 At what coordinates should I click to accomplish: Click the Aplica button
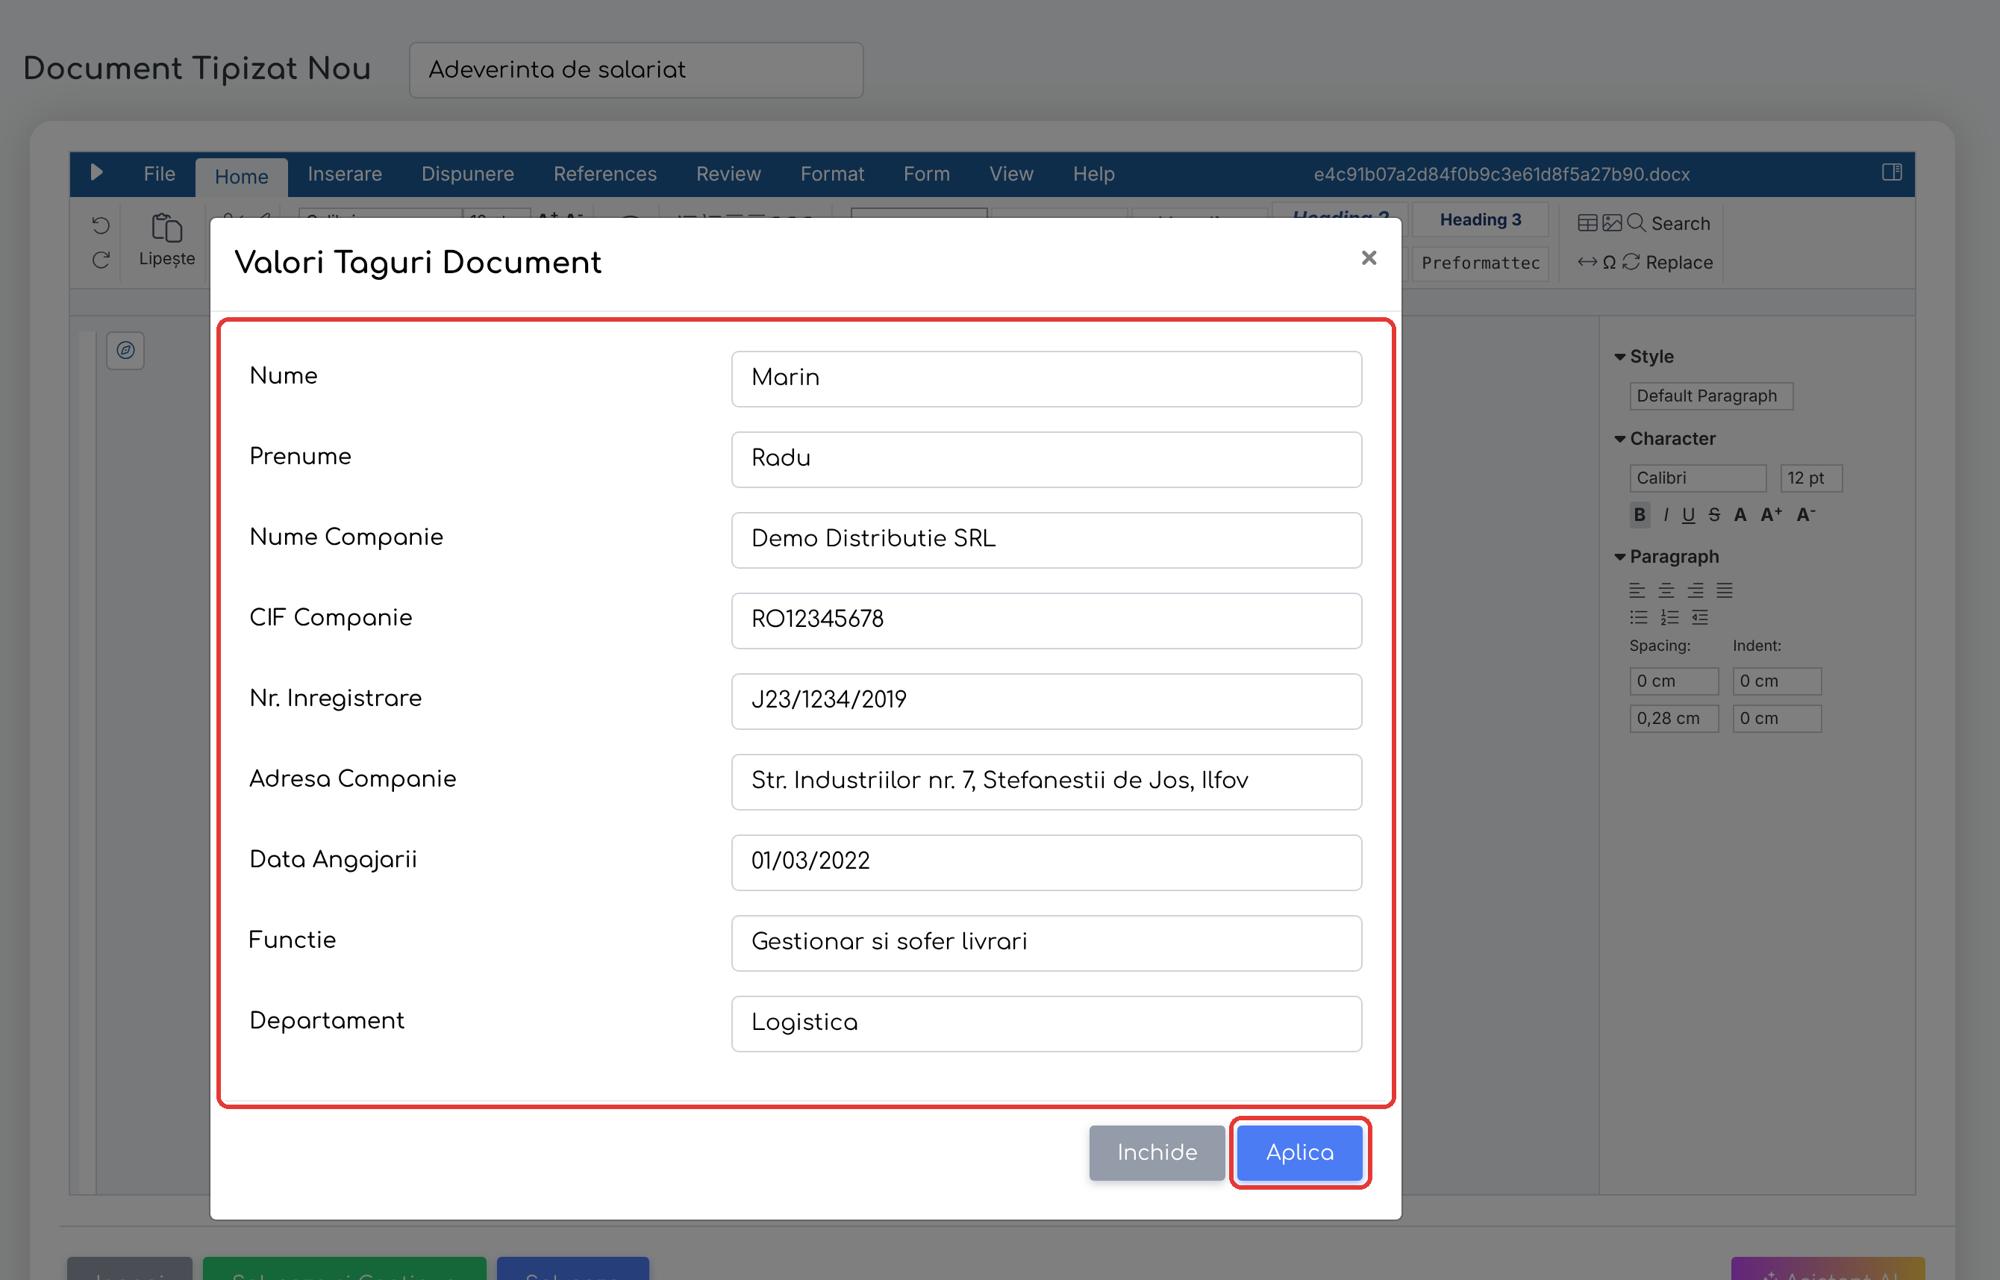[1299, 1152]
